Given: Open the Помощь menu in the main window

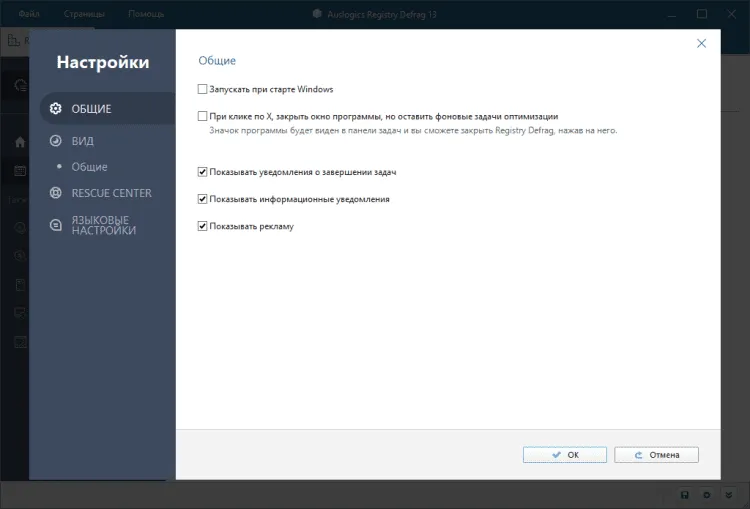Looking at the screenshot, I should click(146, 14).
